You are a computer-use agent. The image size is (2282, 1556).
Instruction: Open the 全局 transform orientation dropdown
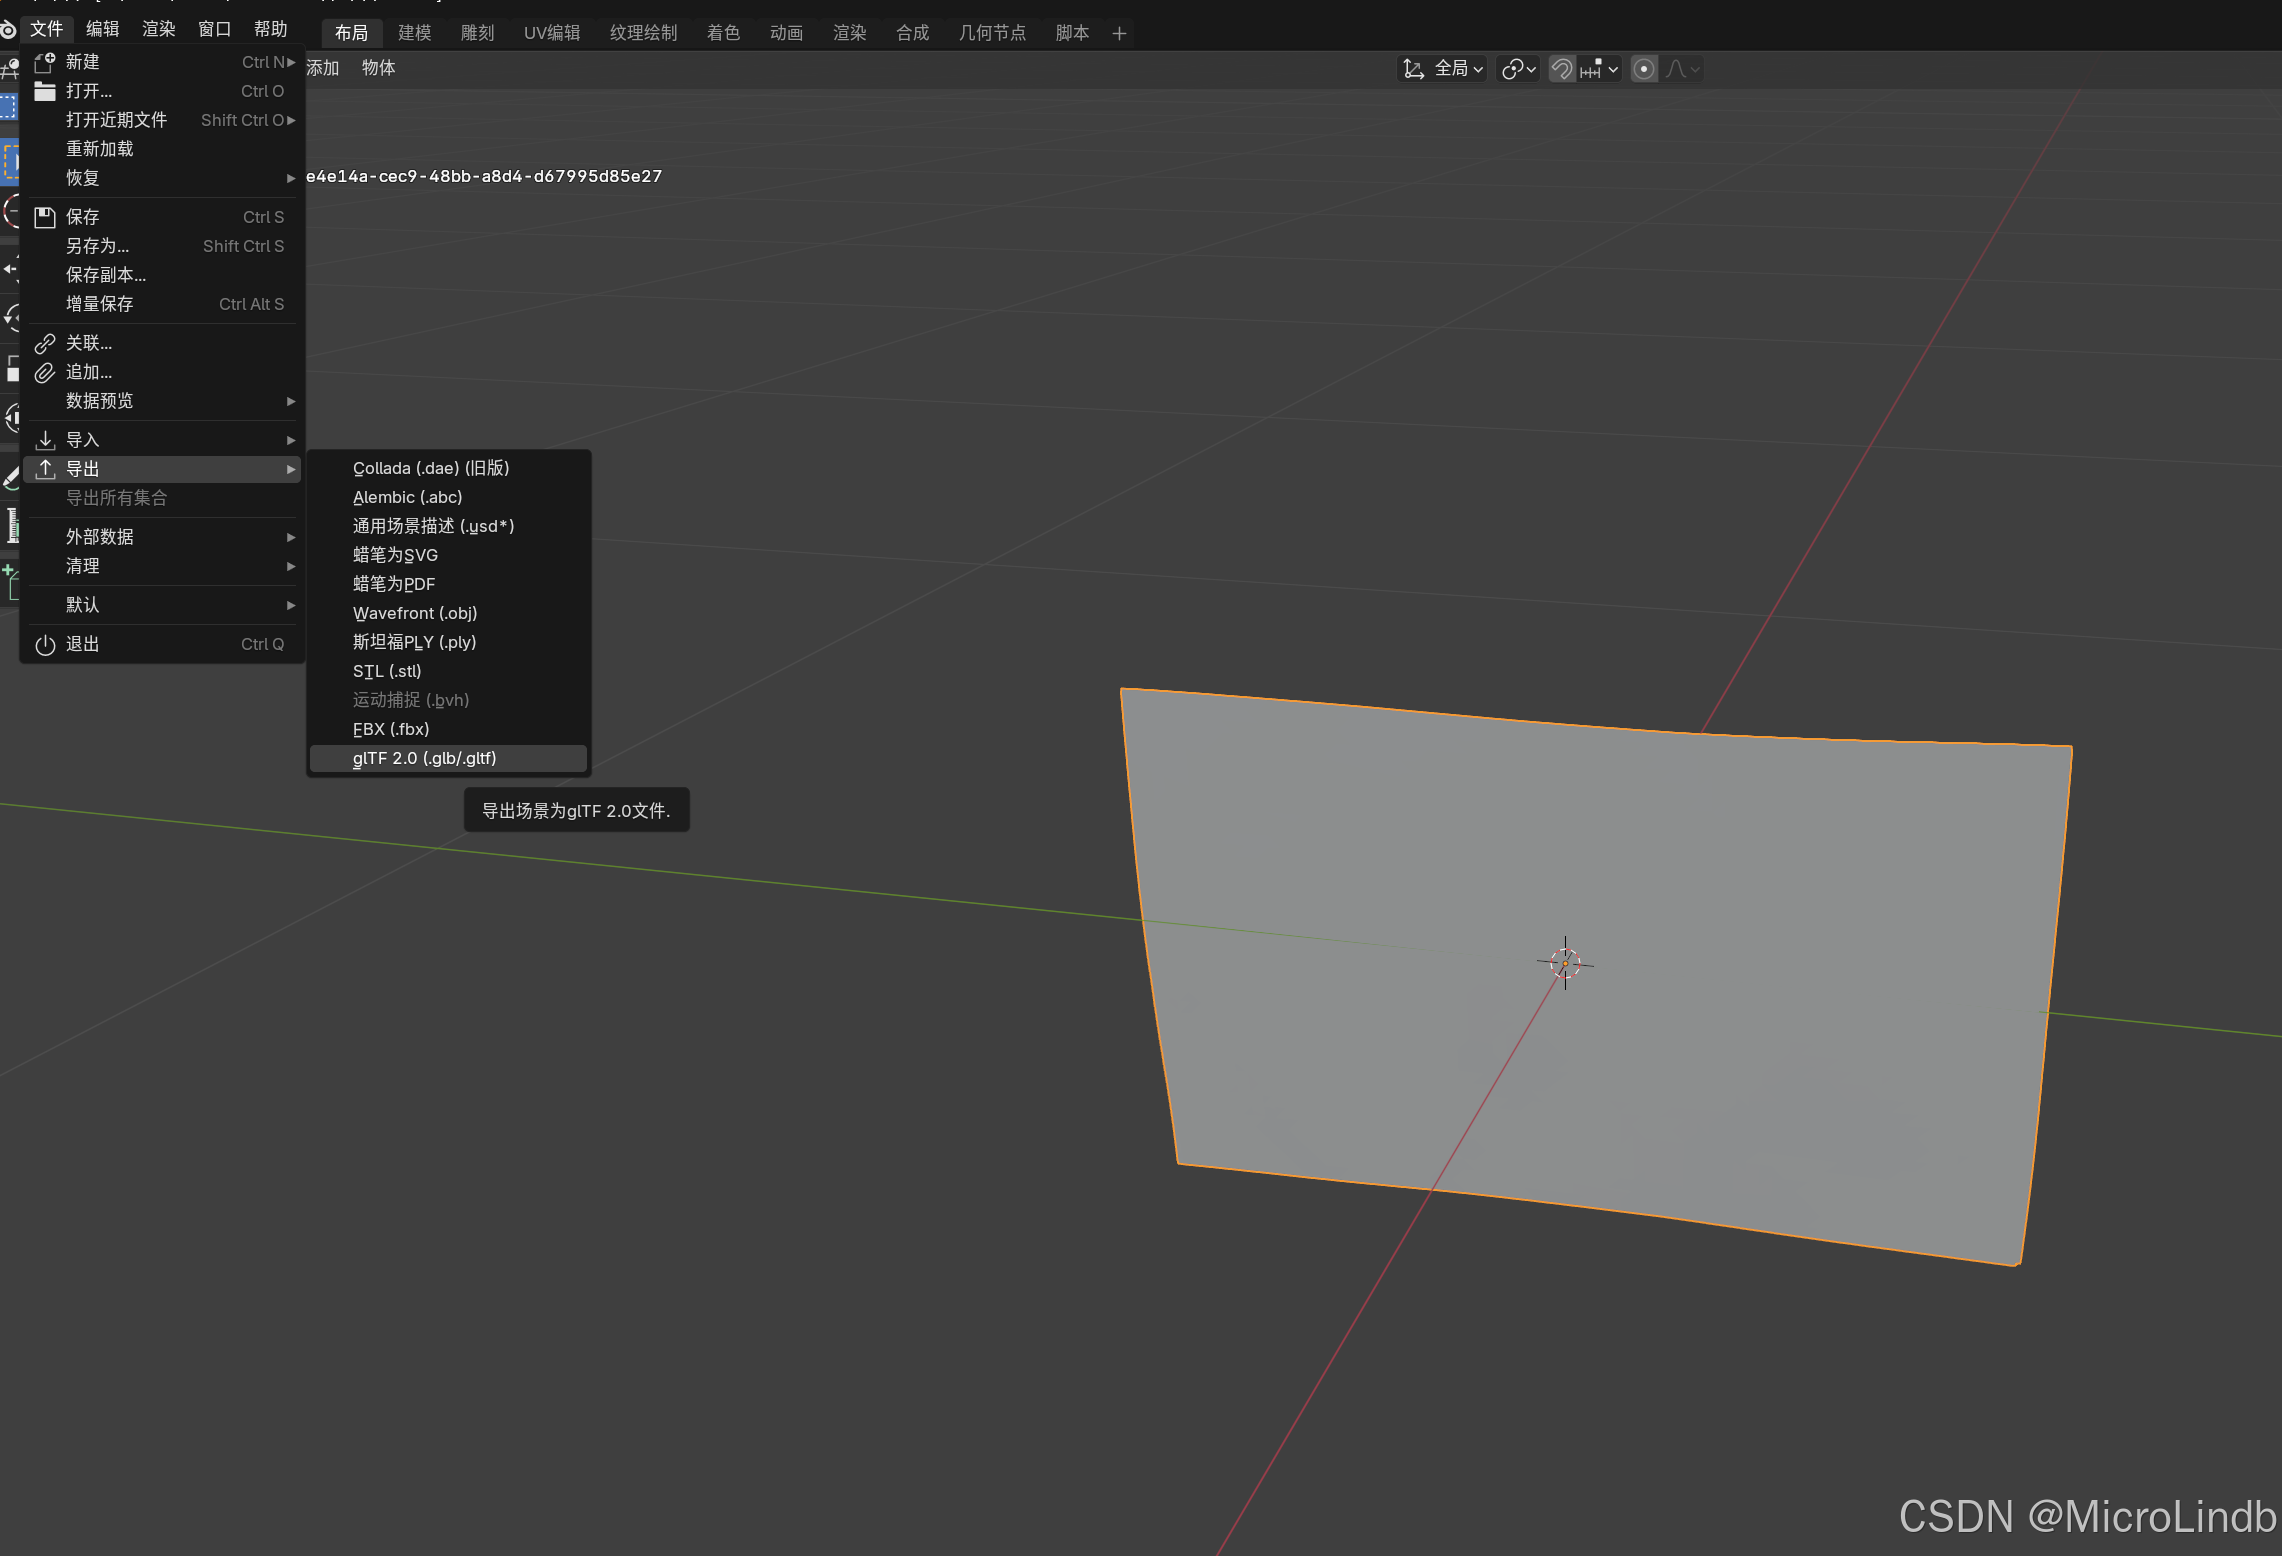coord(1445,69)
